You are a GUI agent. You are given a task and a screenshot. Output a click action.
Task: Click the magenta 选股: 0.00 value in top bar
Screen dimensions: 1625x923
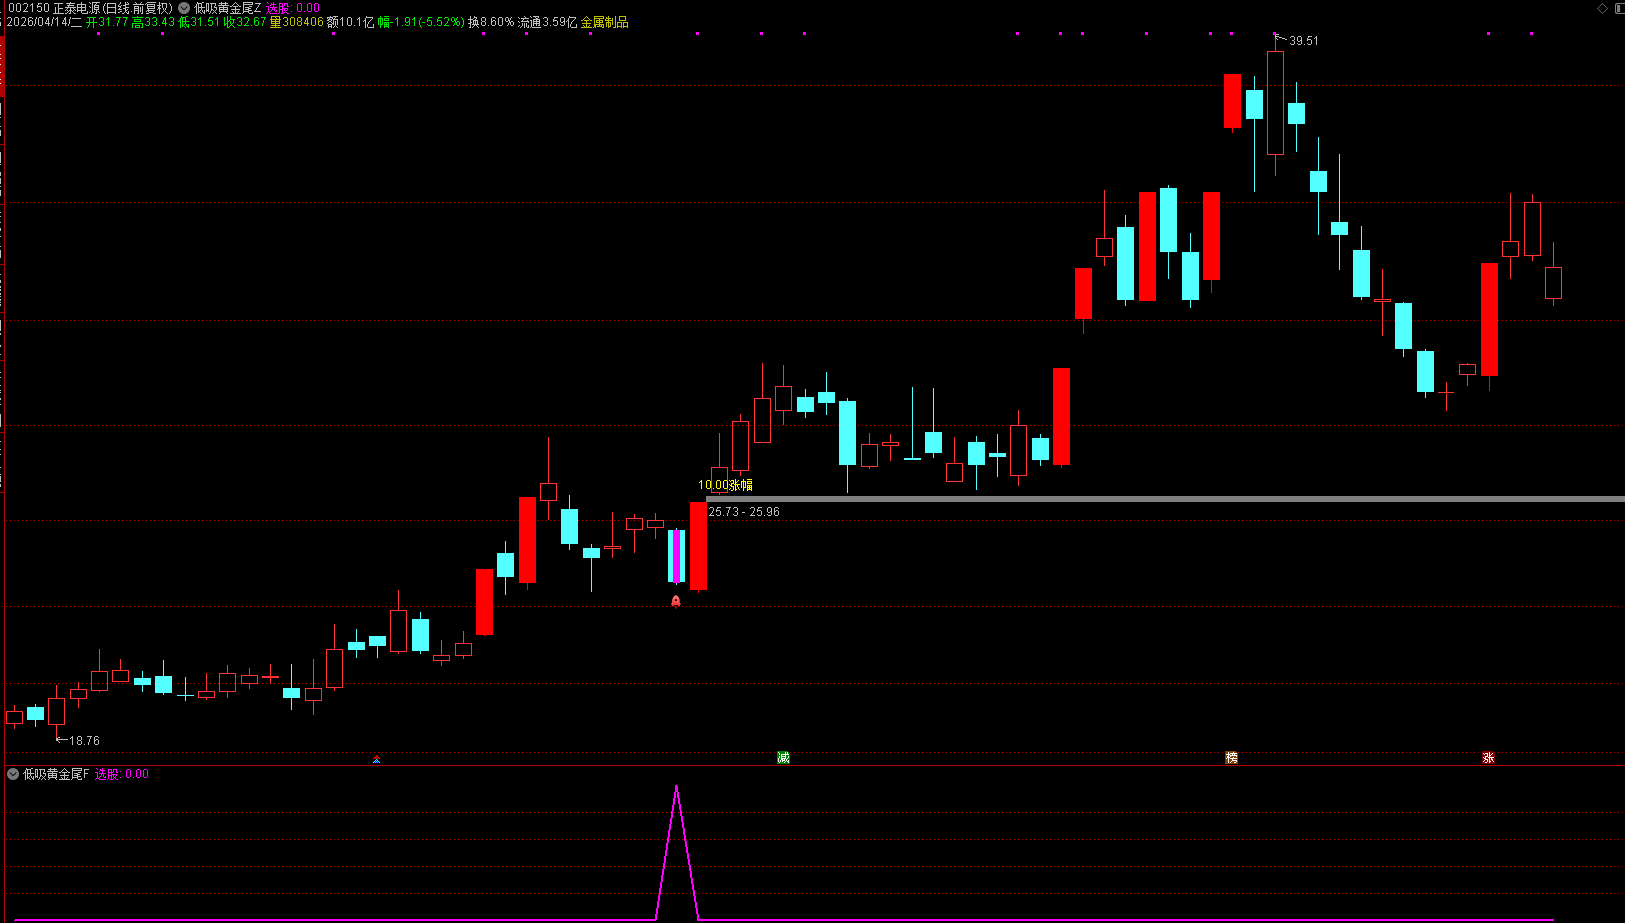293,8
